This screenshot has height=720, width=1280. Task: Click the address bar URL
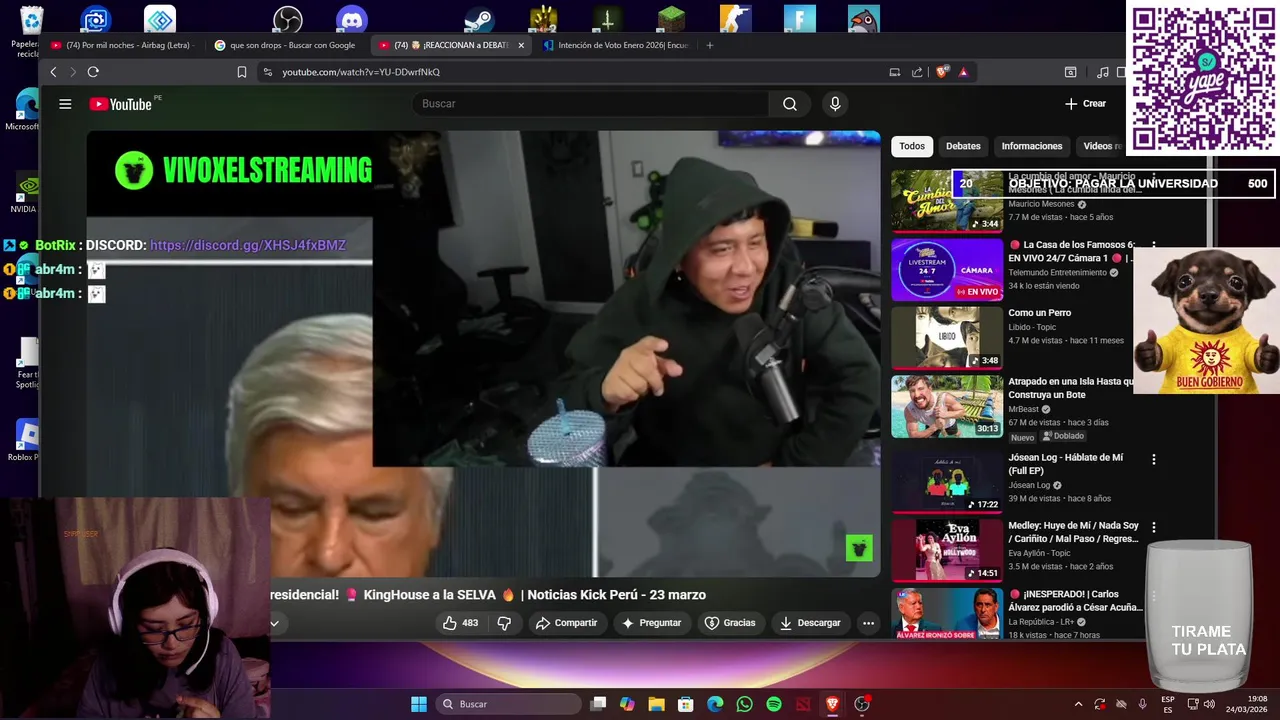361,72
